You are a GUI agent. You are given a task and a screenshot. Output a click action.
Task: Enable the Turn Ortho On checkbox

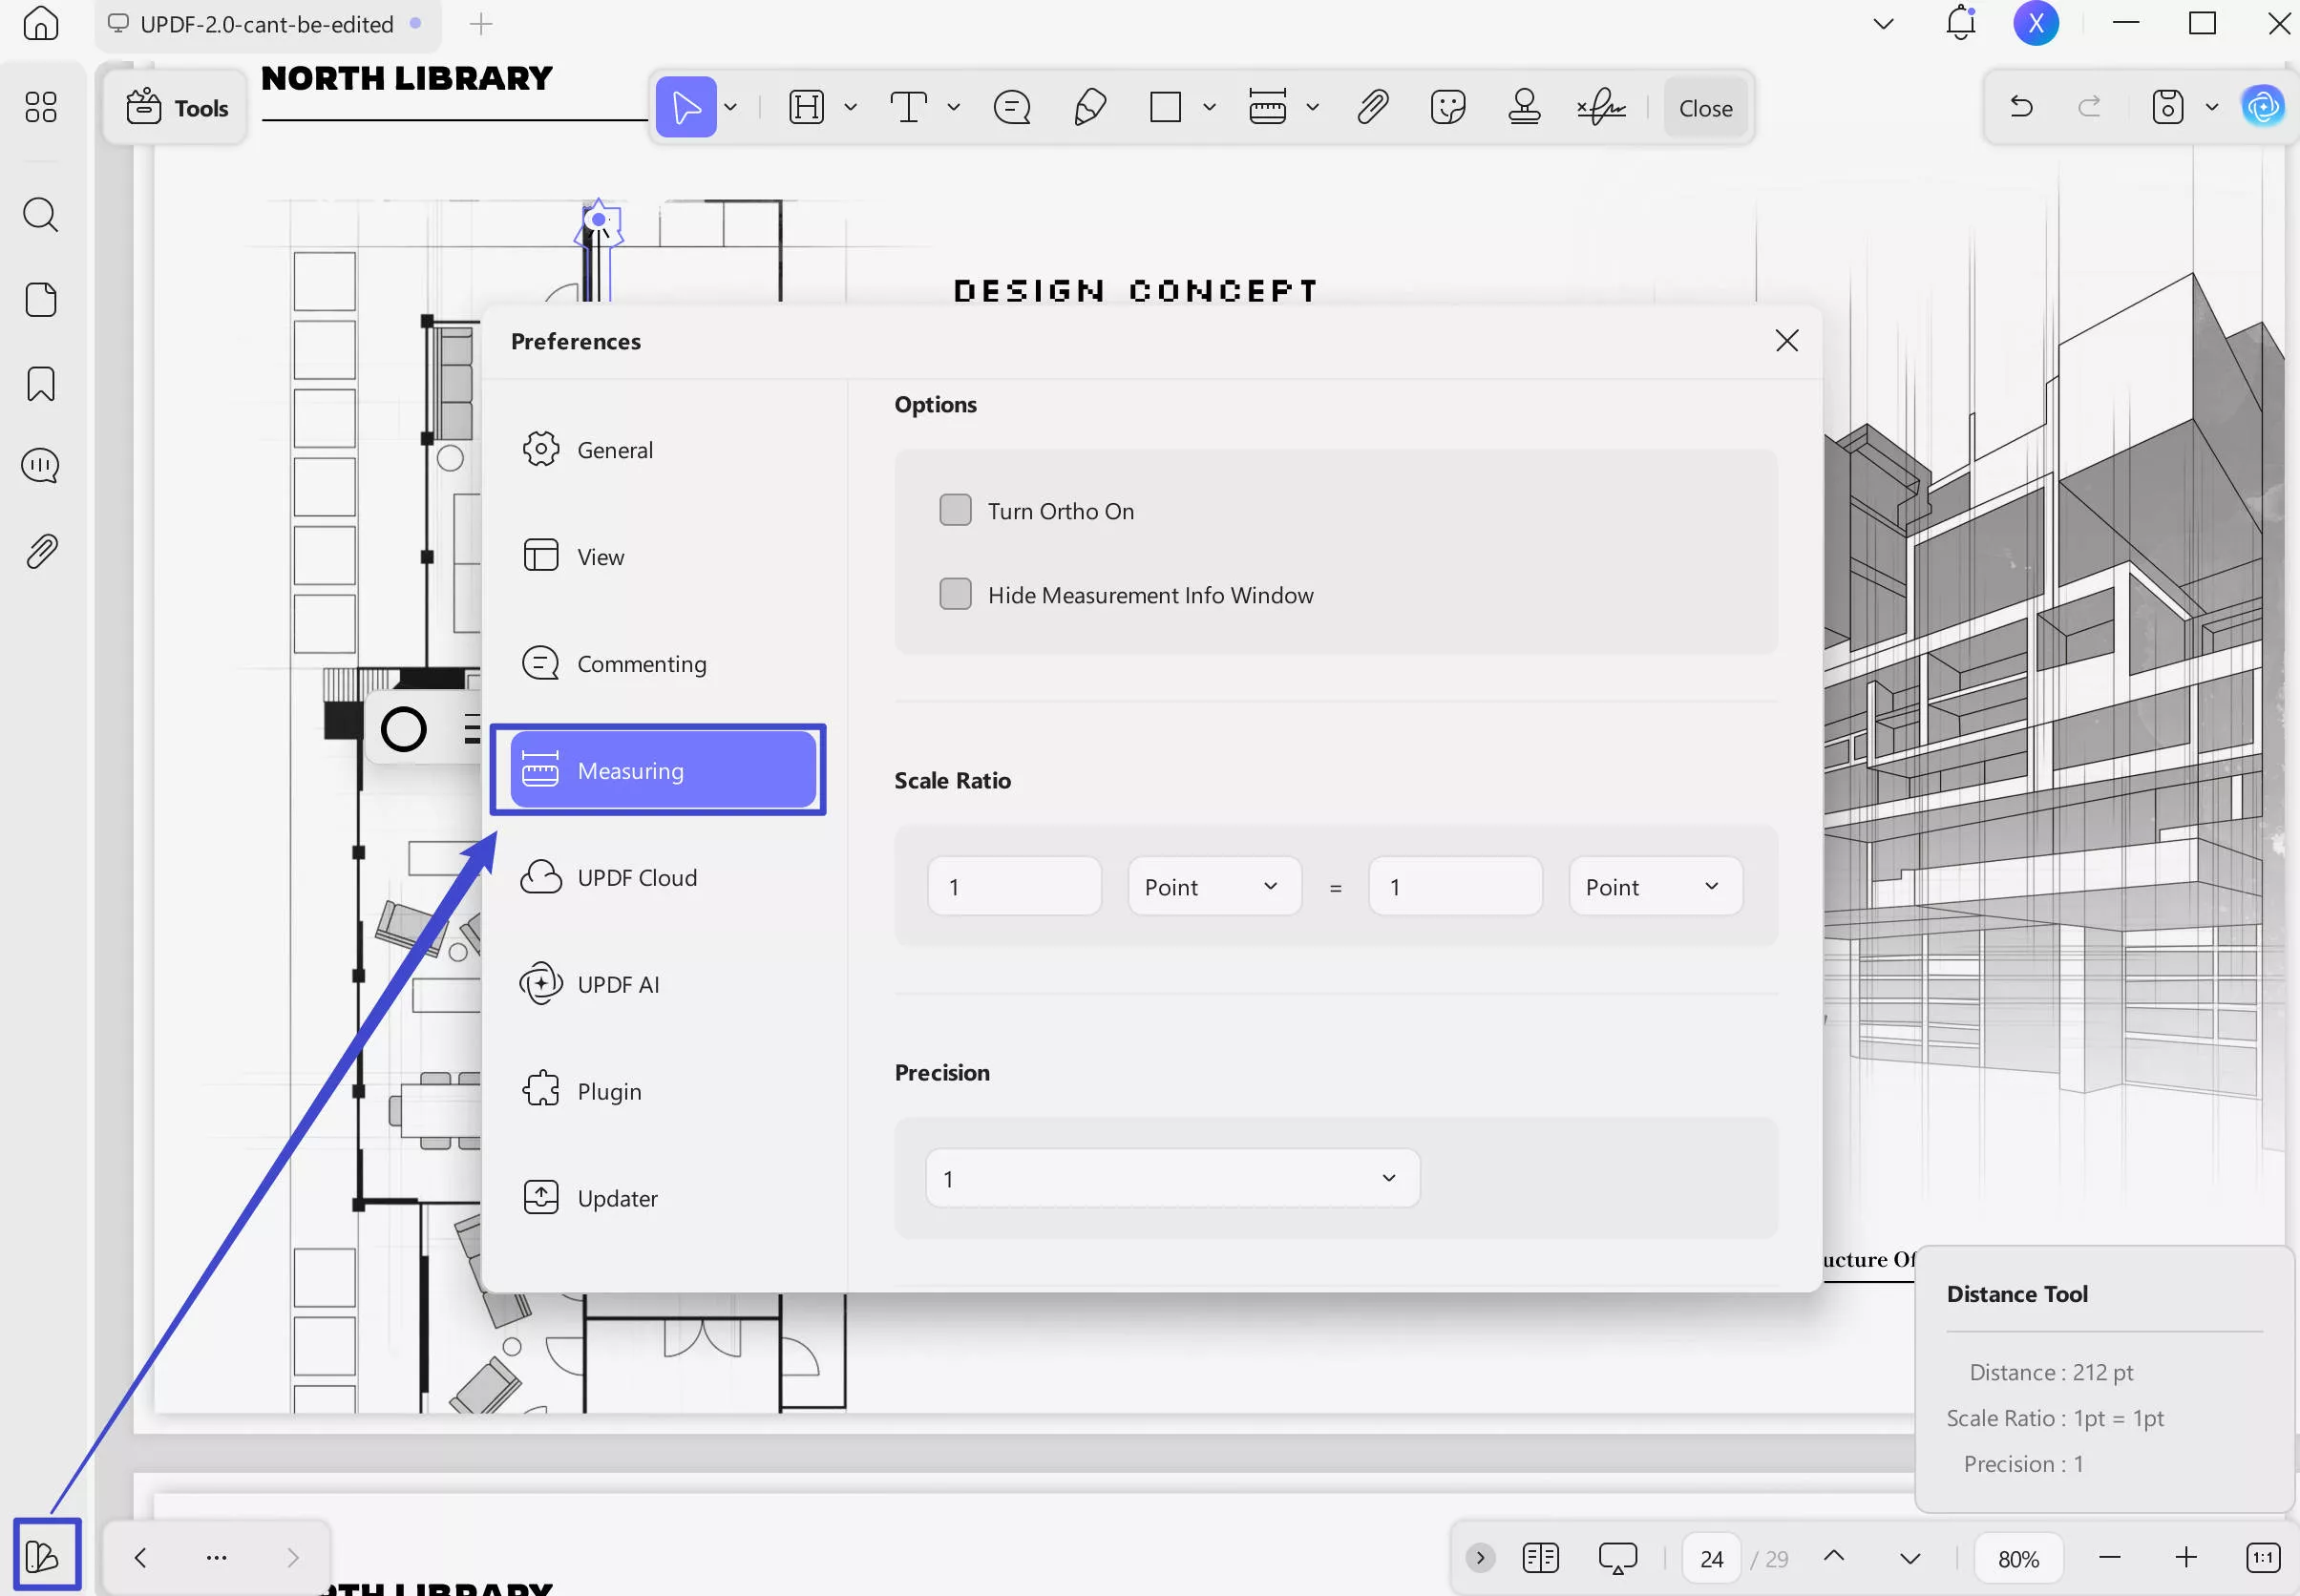point(955,510)
